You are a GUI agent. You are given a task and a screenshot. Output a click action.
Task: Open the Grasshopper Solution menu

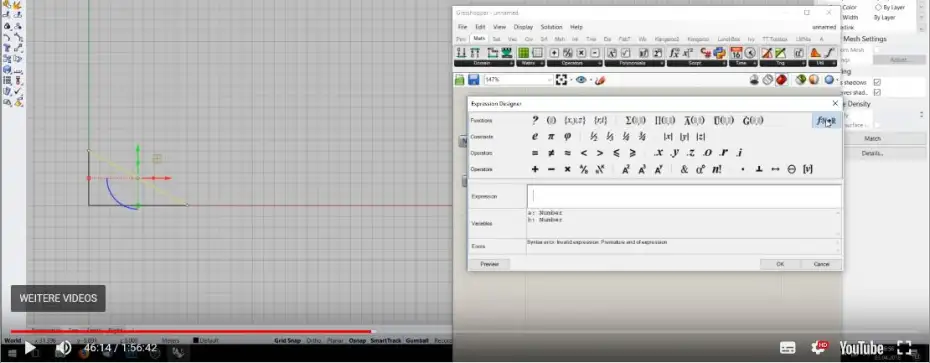coord(551,27)
